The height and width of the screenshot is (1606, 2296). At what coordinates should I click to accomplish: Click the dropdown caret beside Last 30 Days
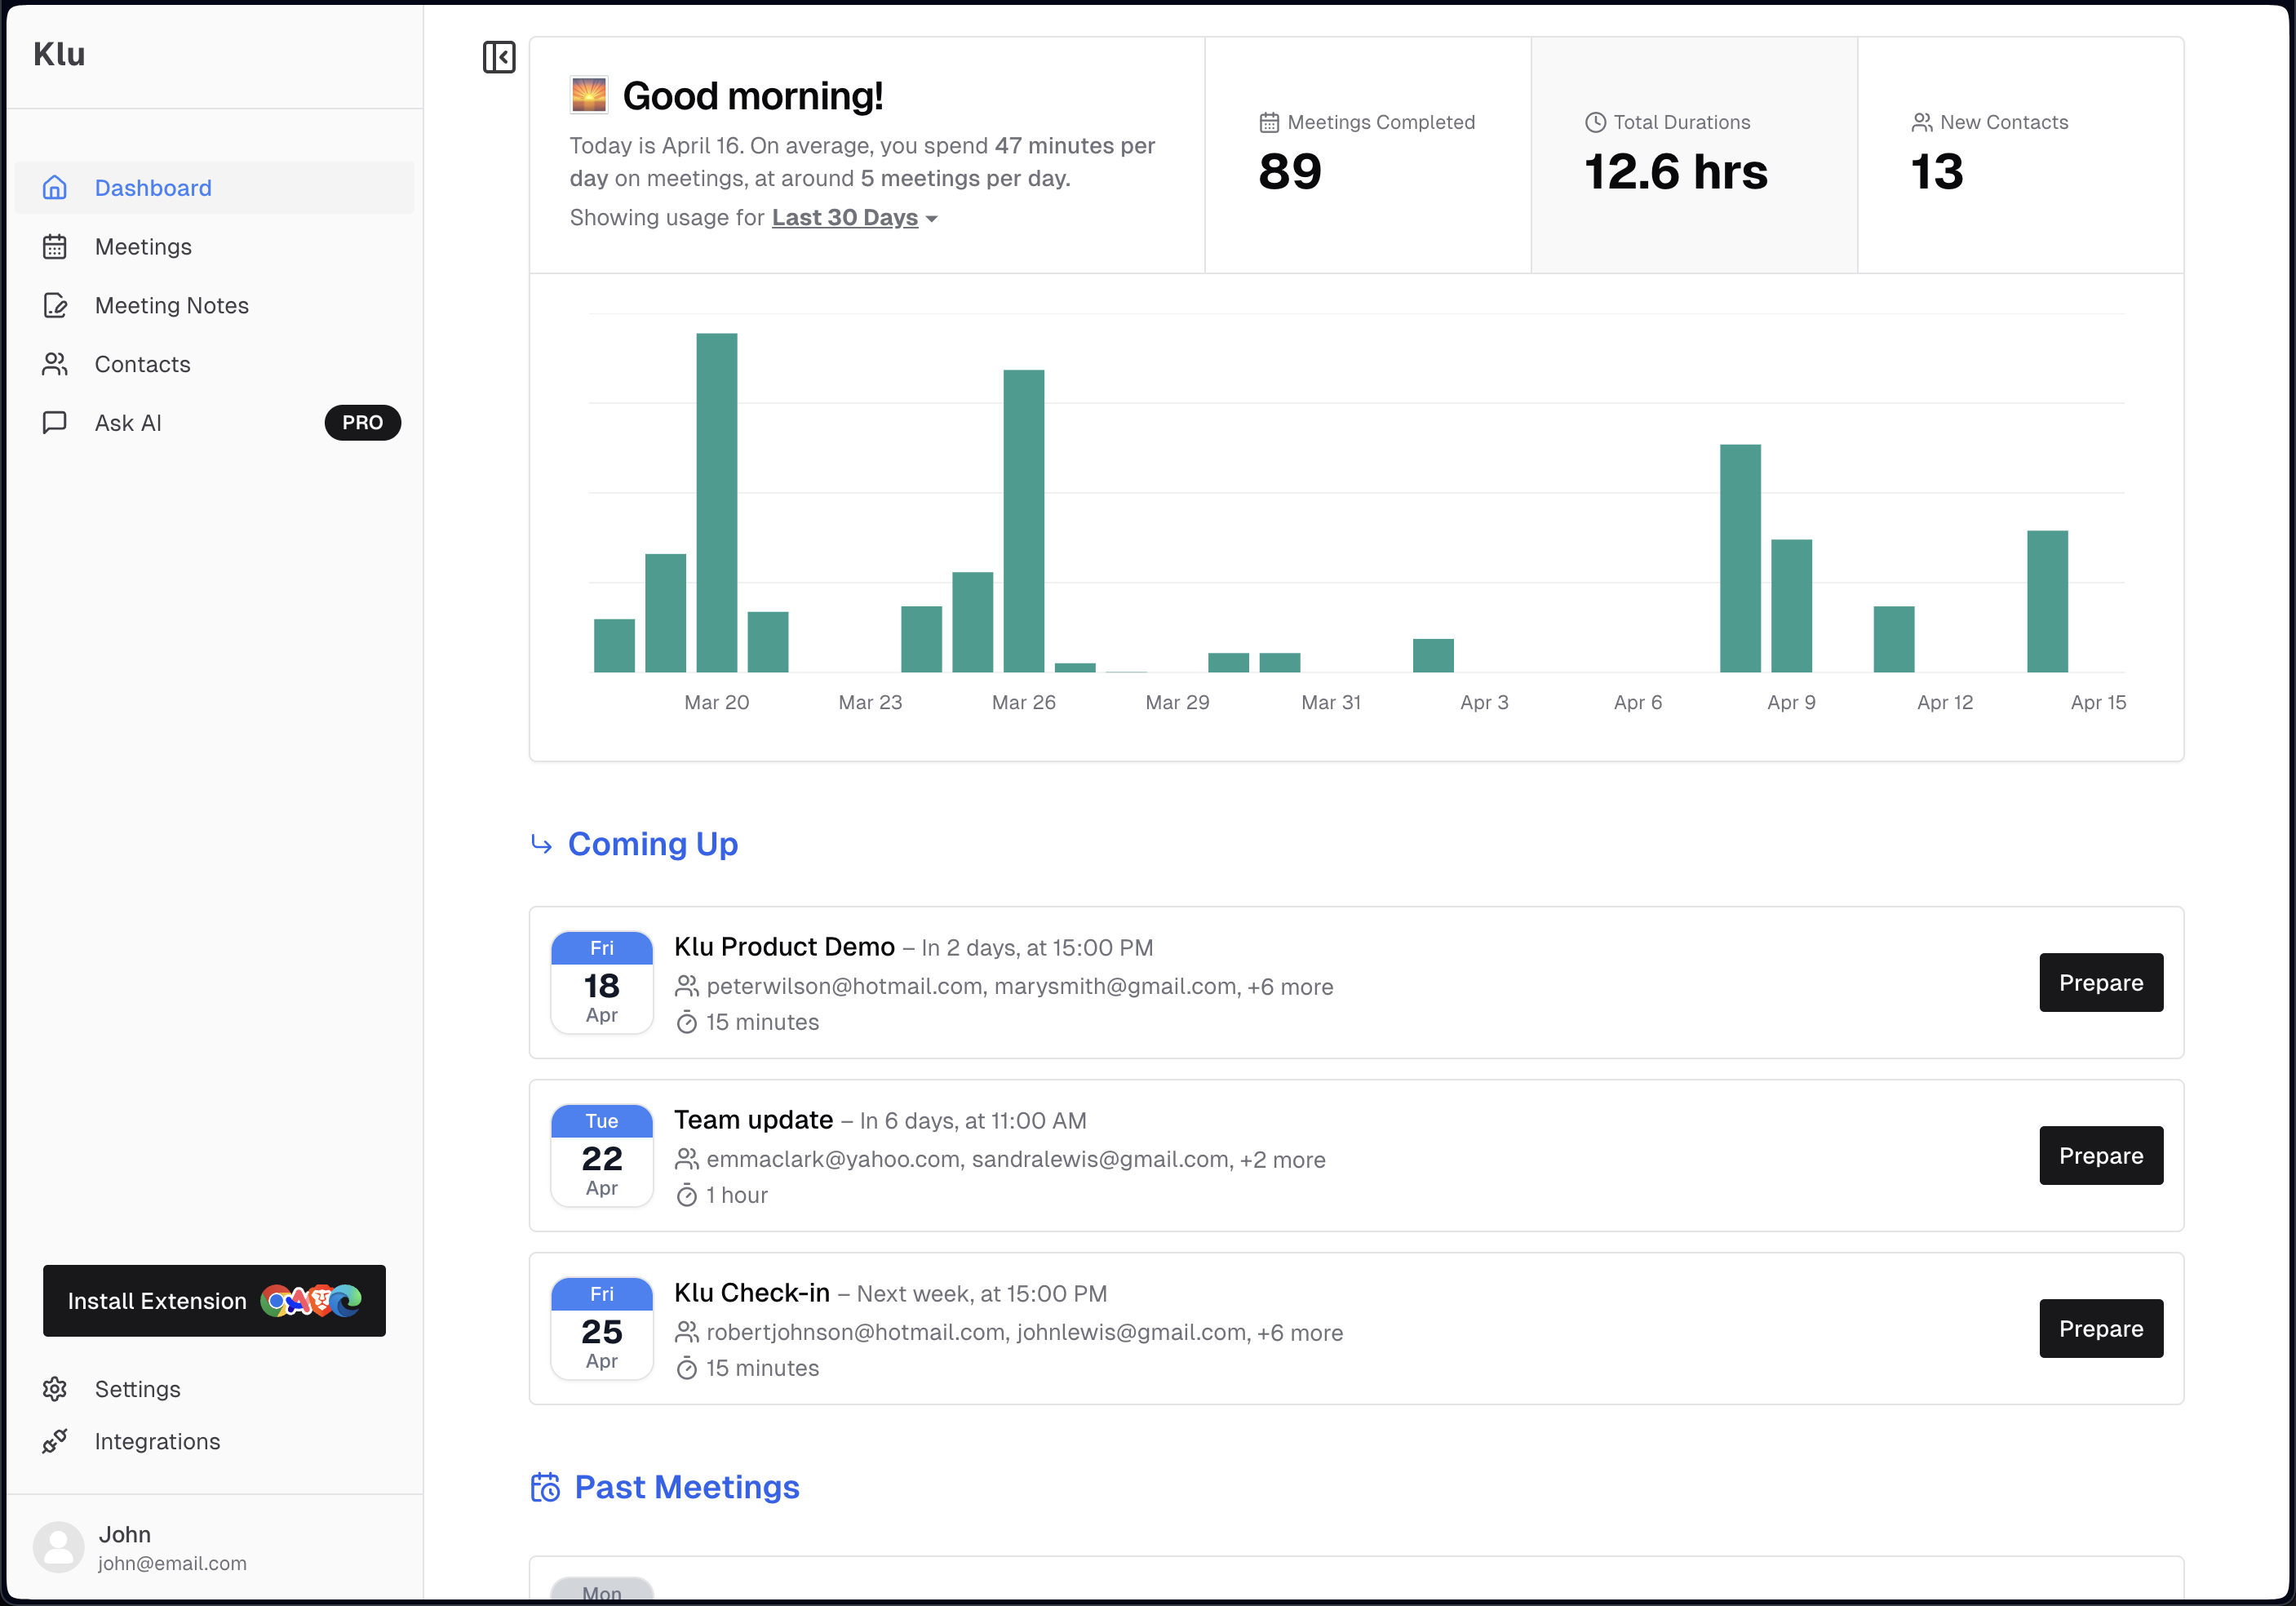(x=932, y=219)
